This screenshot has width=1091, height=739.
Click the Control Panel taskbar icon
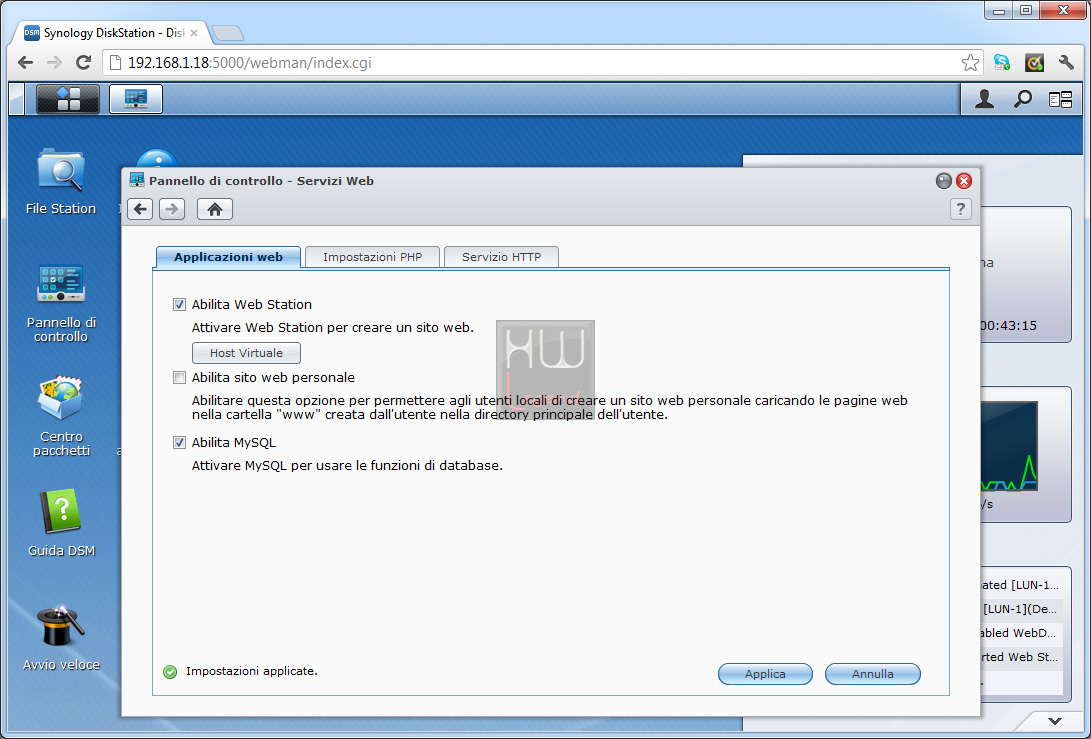click(x=136, y=99)
